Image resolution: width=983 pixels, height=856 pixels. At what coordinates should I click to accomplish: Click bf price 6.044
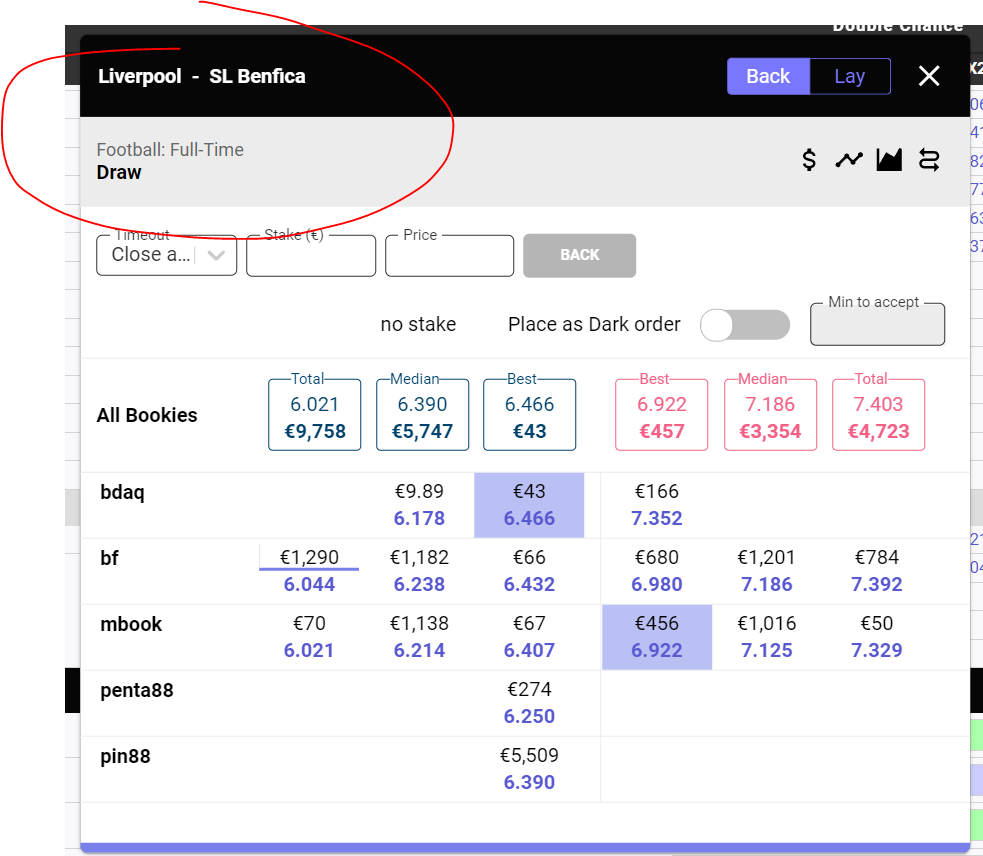(309, 584)
